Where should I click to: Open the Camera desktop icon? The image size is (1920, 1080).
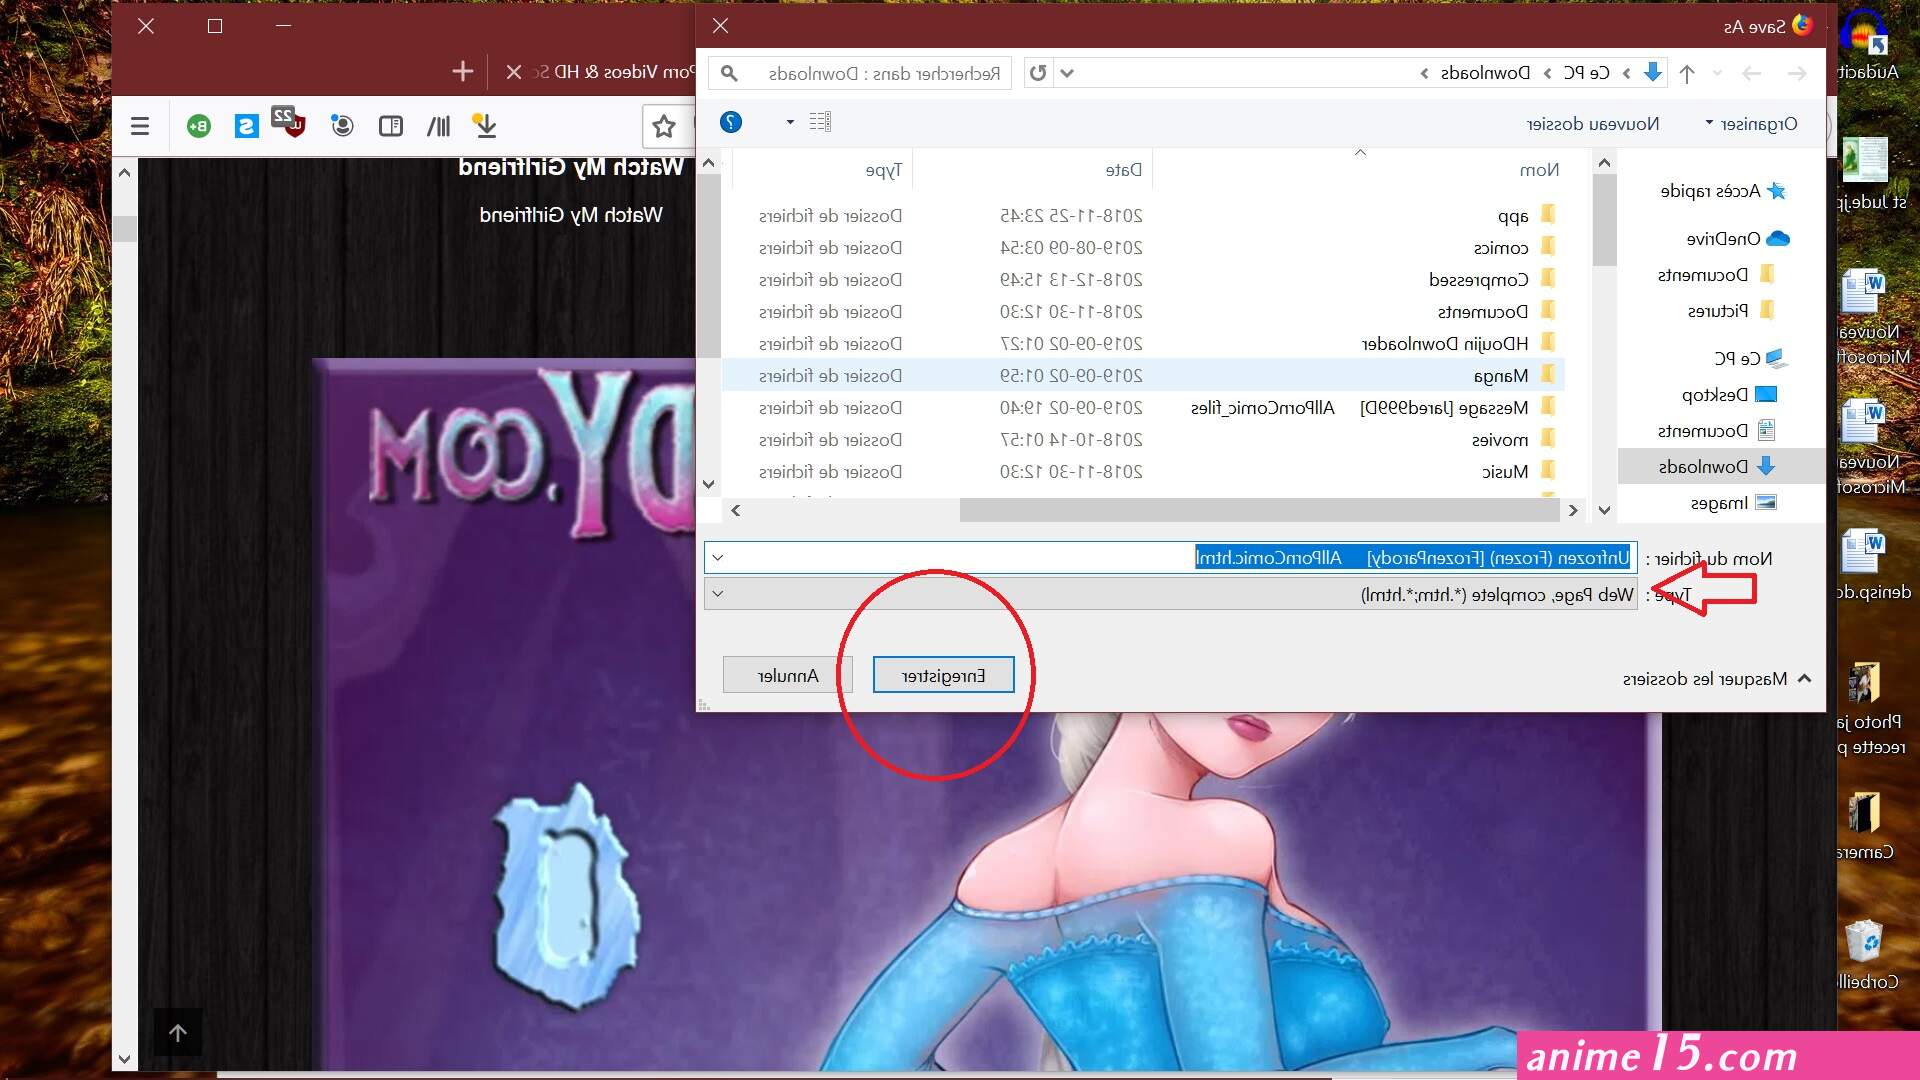[1865, 825]
